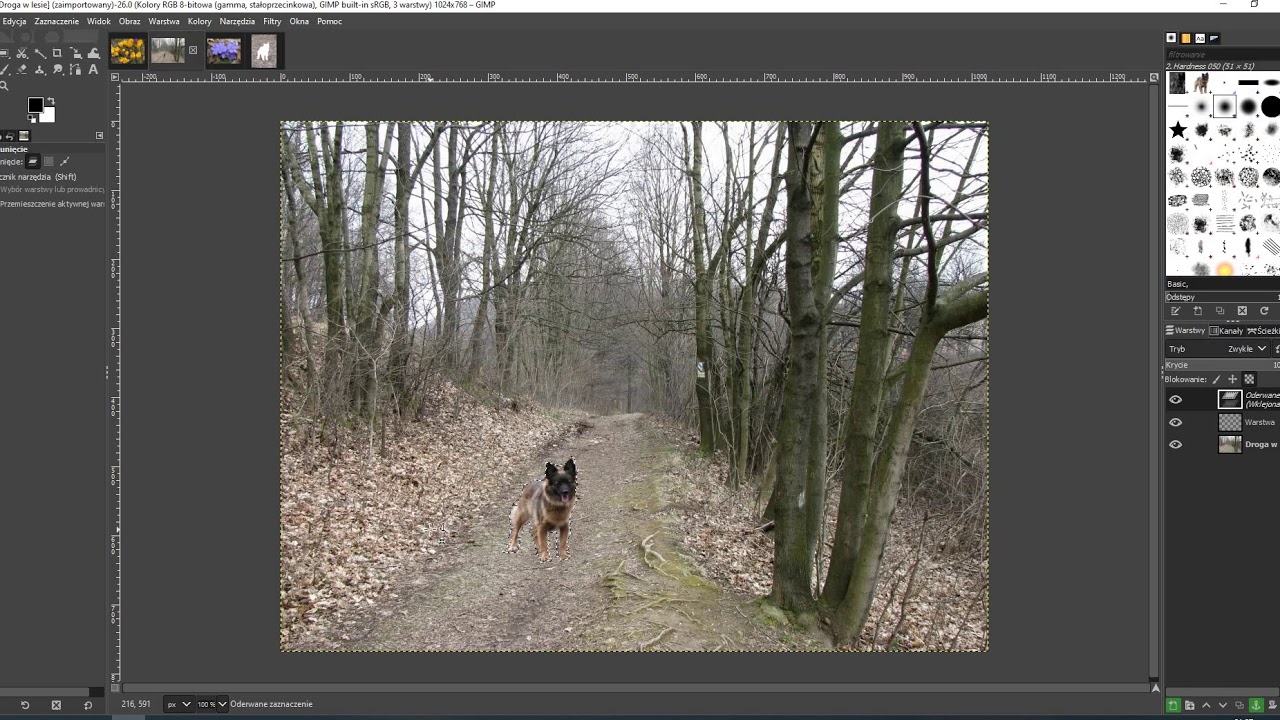
Task: Open the Narzędzia menu
Action: point(237,21)
